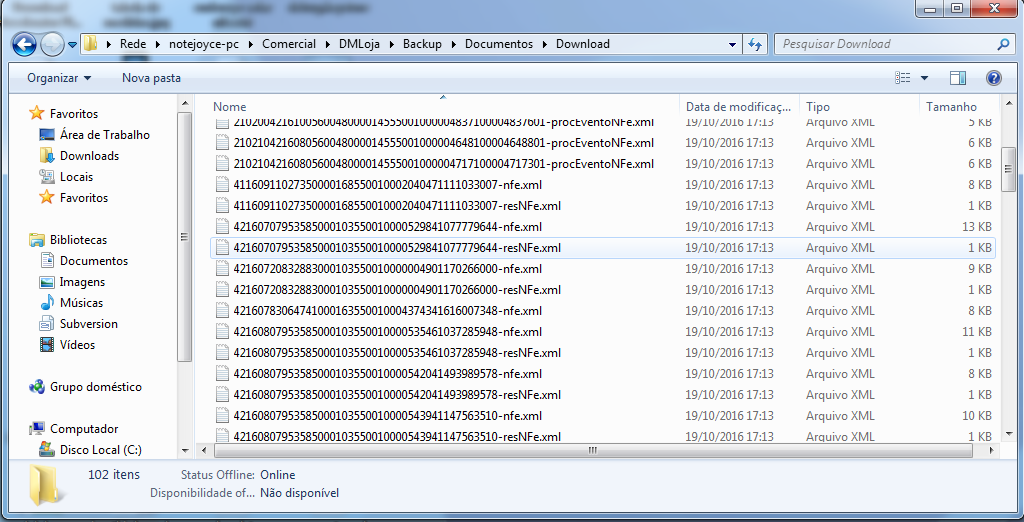Expand the arrow after Comercial in breadcrumb
This screenshot has height=522, width=1024.
pos(327,44)
